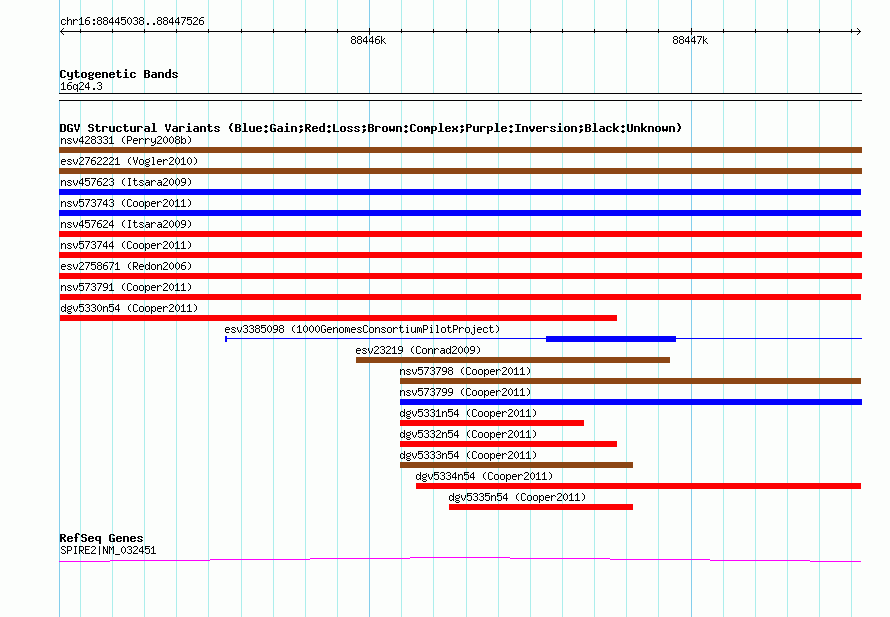Click the dgv5334n54 (Cooper2011) red bar
The width and height of the screenshot is (890, 617).
click(x=639, y=486)
